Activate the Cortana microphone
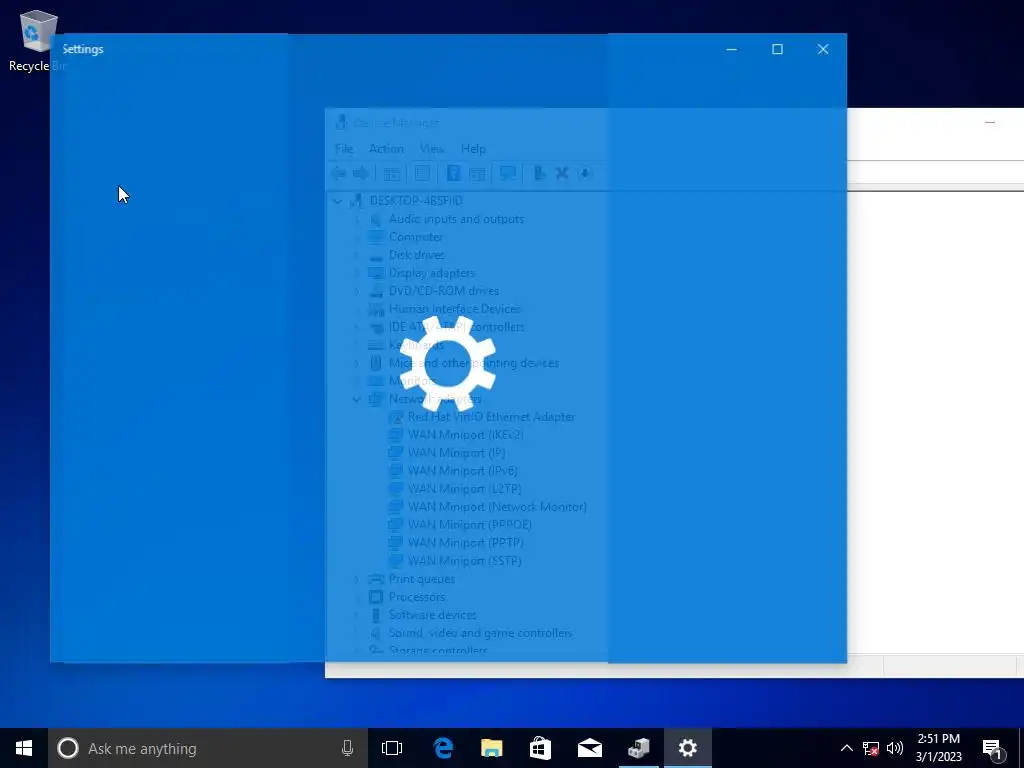1024x768 pixels. coord(347,748)
